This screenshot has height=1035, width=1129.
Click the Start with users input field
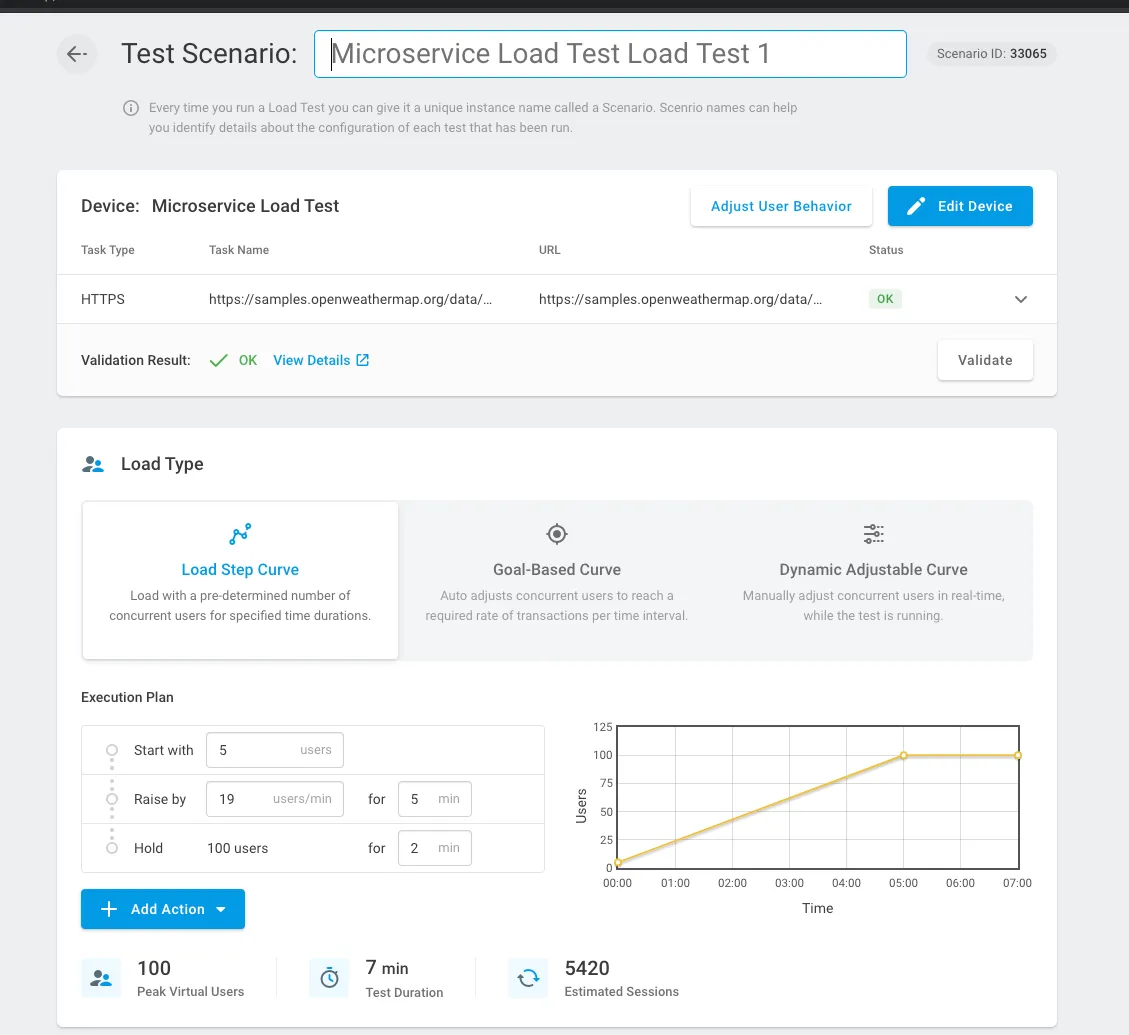pyautogui.click(x=274, y=750)
